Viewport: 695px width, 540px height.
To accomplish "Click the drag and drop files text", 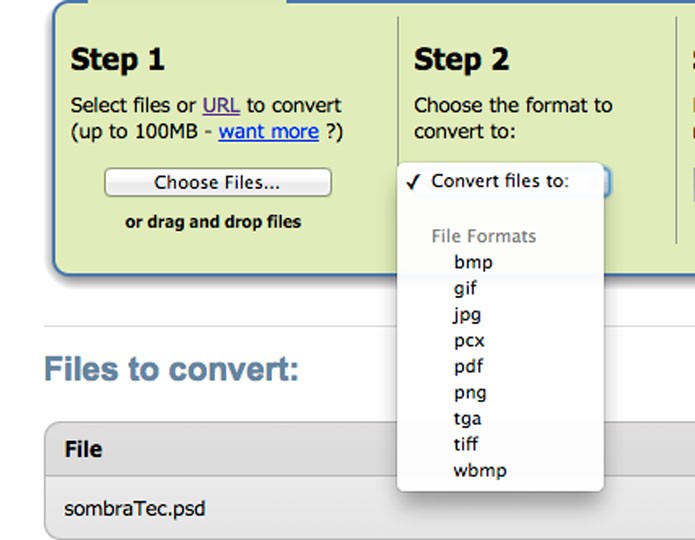I will click(x=213, y=222).
